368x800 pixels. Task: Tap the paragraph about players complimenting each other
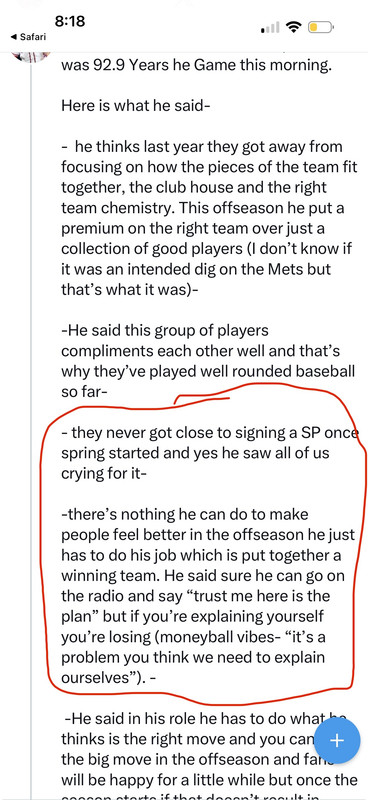tap(208, 361)
